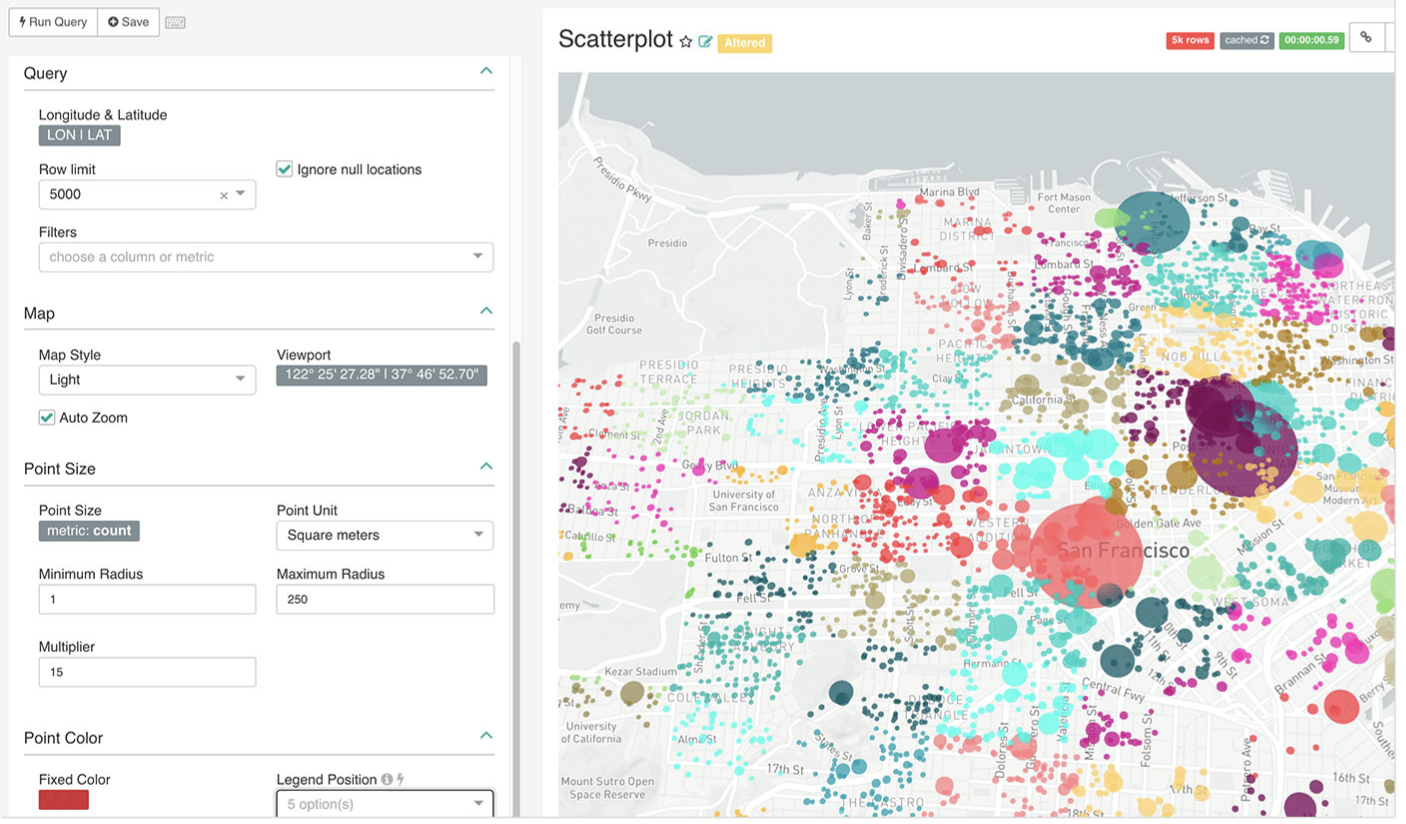Click the edit chart properties icon
Image resolution: width=1406 pixels, height=824 pixels.
[x=705, y=42]
